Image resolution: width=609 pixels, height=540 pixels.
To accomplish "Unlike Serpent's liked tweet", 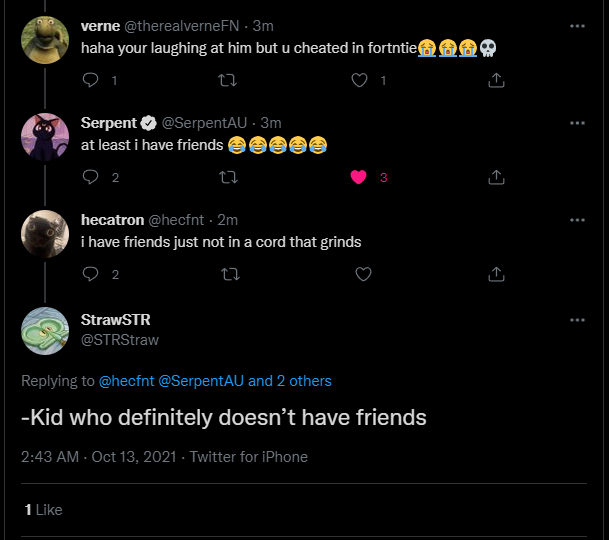I will tap(361, 177).
